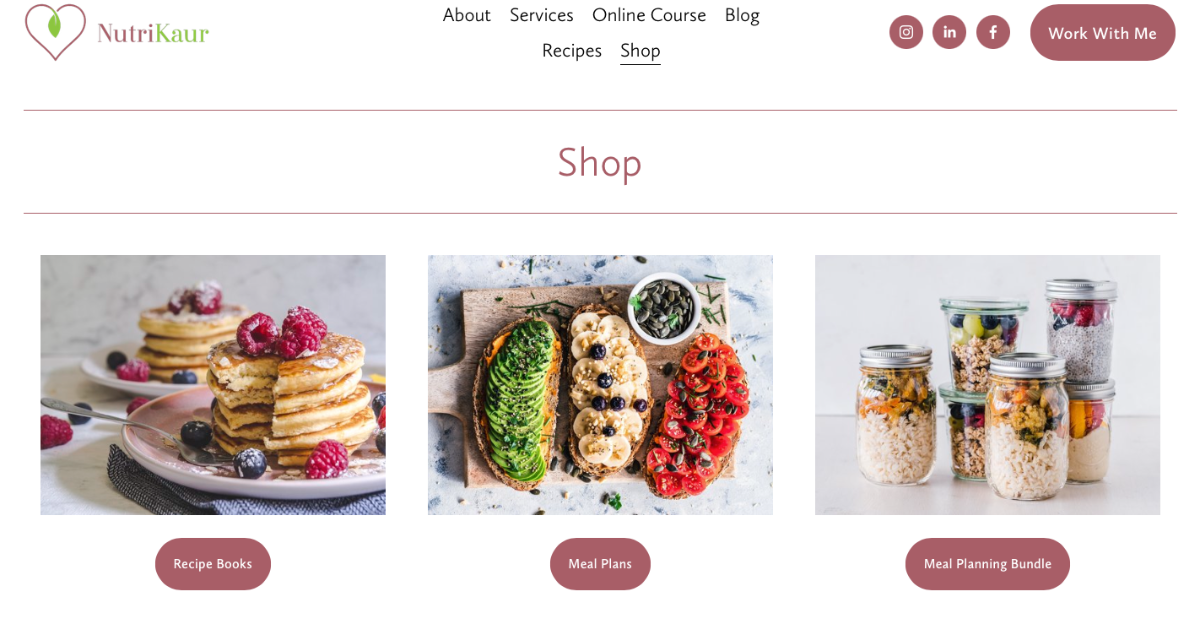This screenshot has width=1200, height=628.
Task: Open the Instagram profile icon
Action: tap(906, 32)
